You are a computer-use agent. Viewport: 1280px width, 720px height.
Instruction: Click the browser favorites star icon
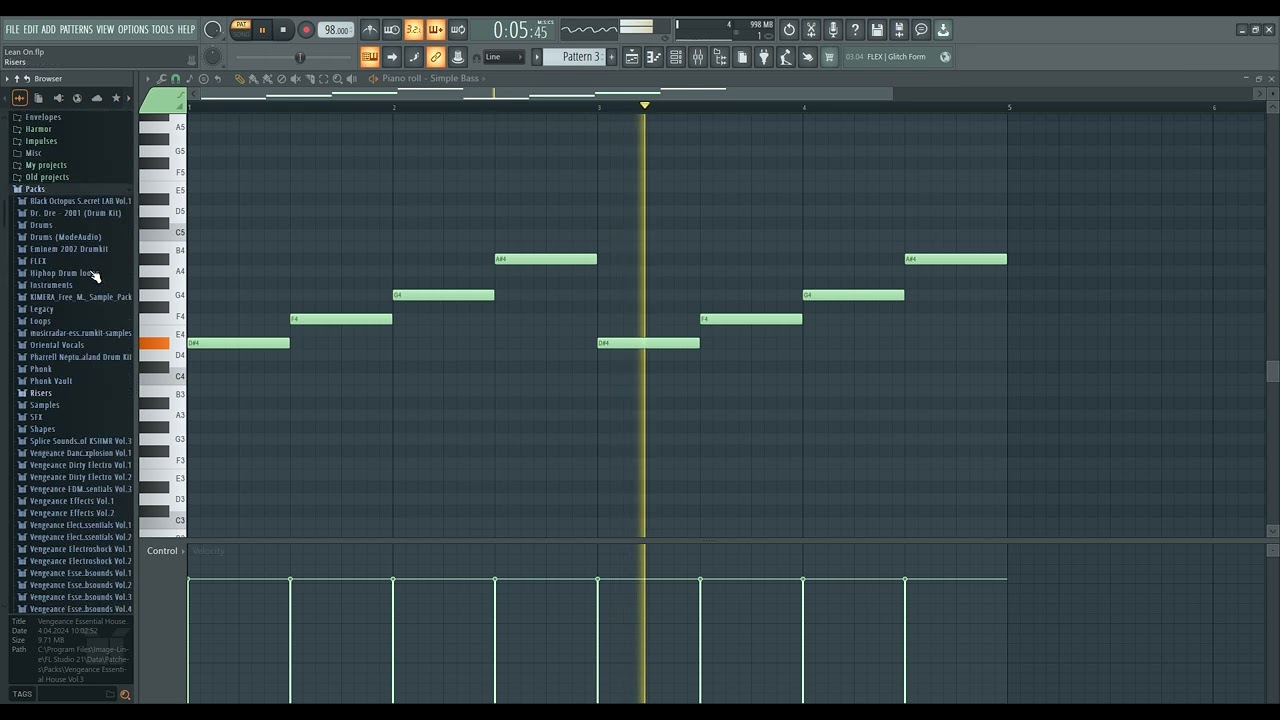(116, 98)
